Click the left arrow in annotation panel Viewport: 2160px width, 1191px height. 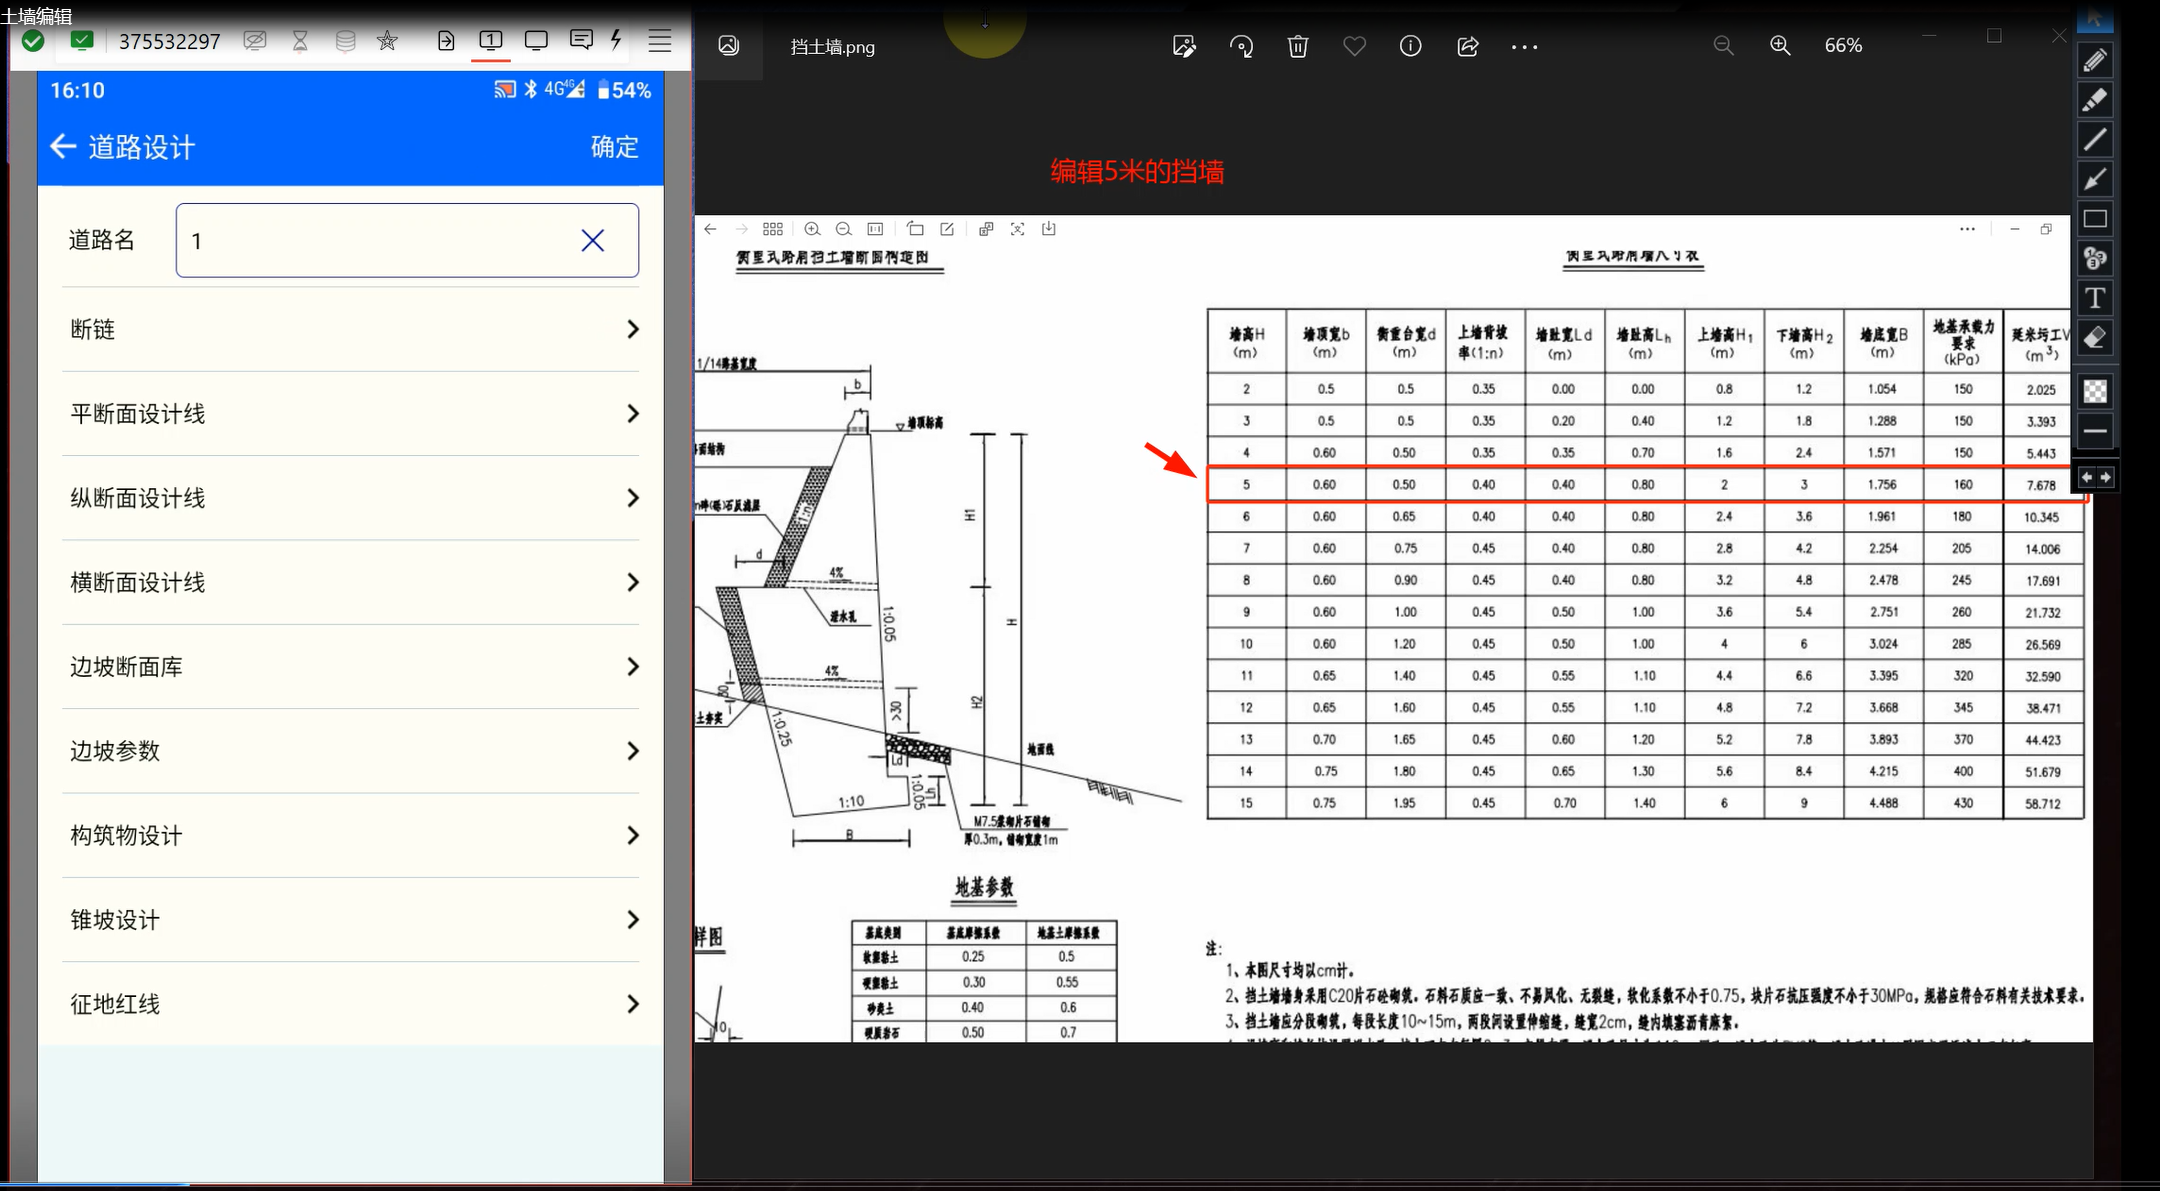point(2086,477)
